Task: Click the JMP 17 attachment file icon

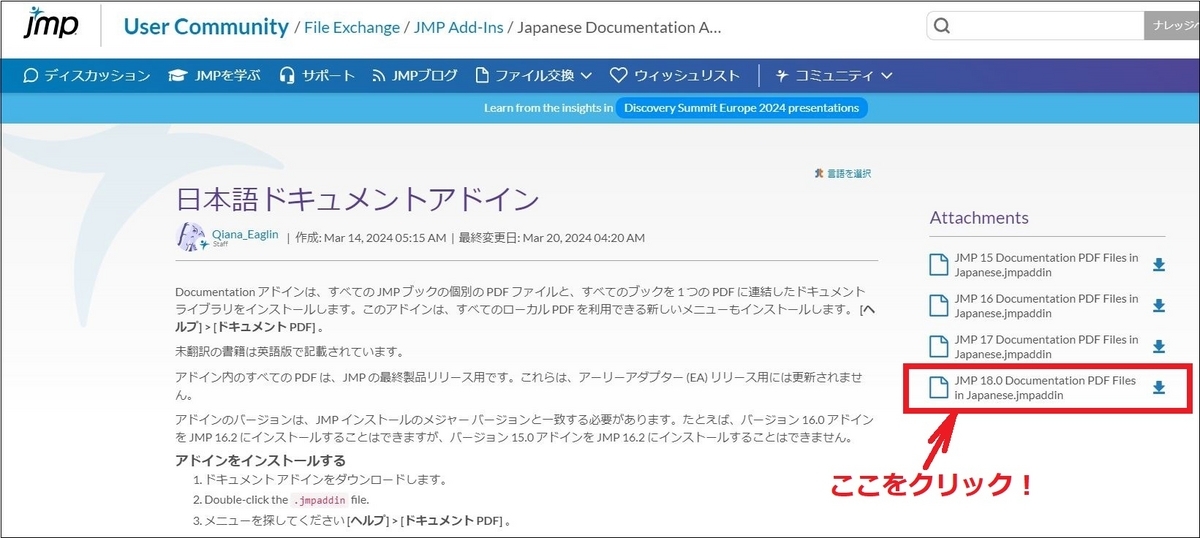Action: (x=938, y=347)
